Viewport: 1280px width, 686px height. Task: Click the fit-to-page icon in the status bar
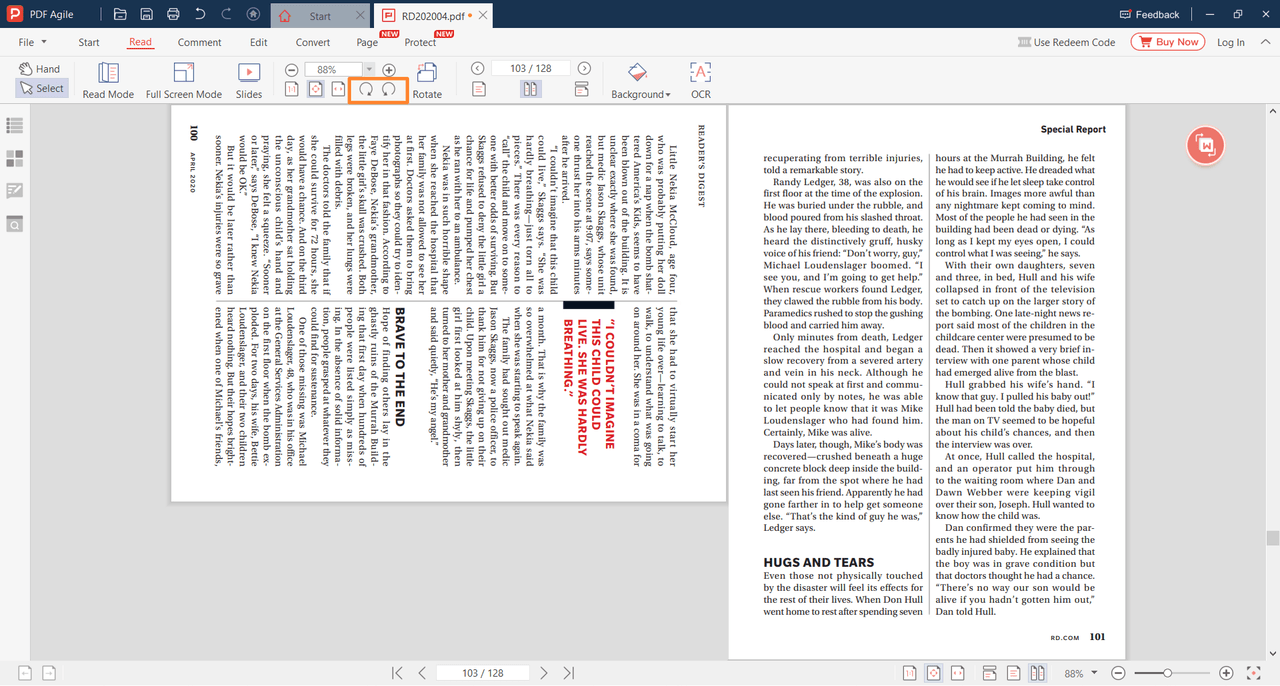(x=933, y=672)
